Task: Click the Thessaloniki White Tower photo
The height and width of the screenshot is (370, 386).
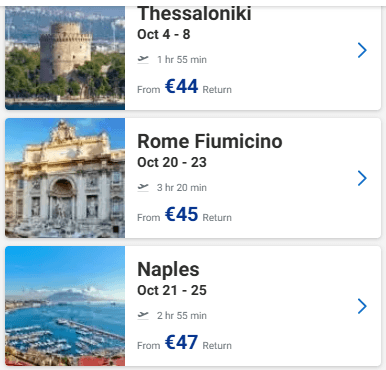Action: pyautogui.click(x=65, y=58)
